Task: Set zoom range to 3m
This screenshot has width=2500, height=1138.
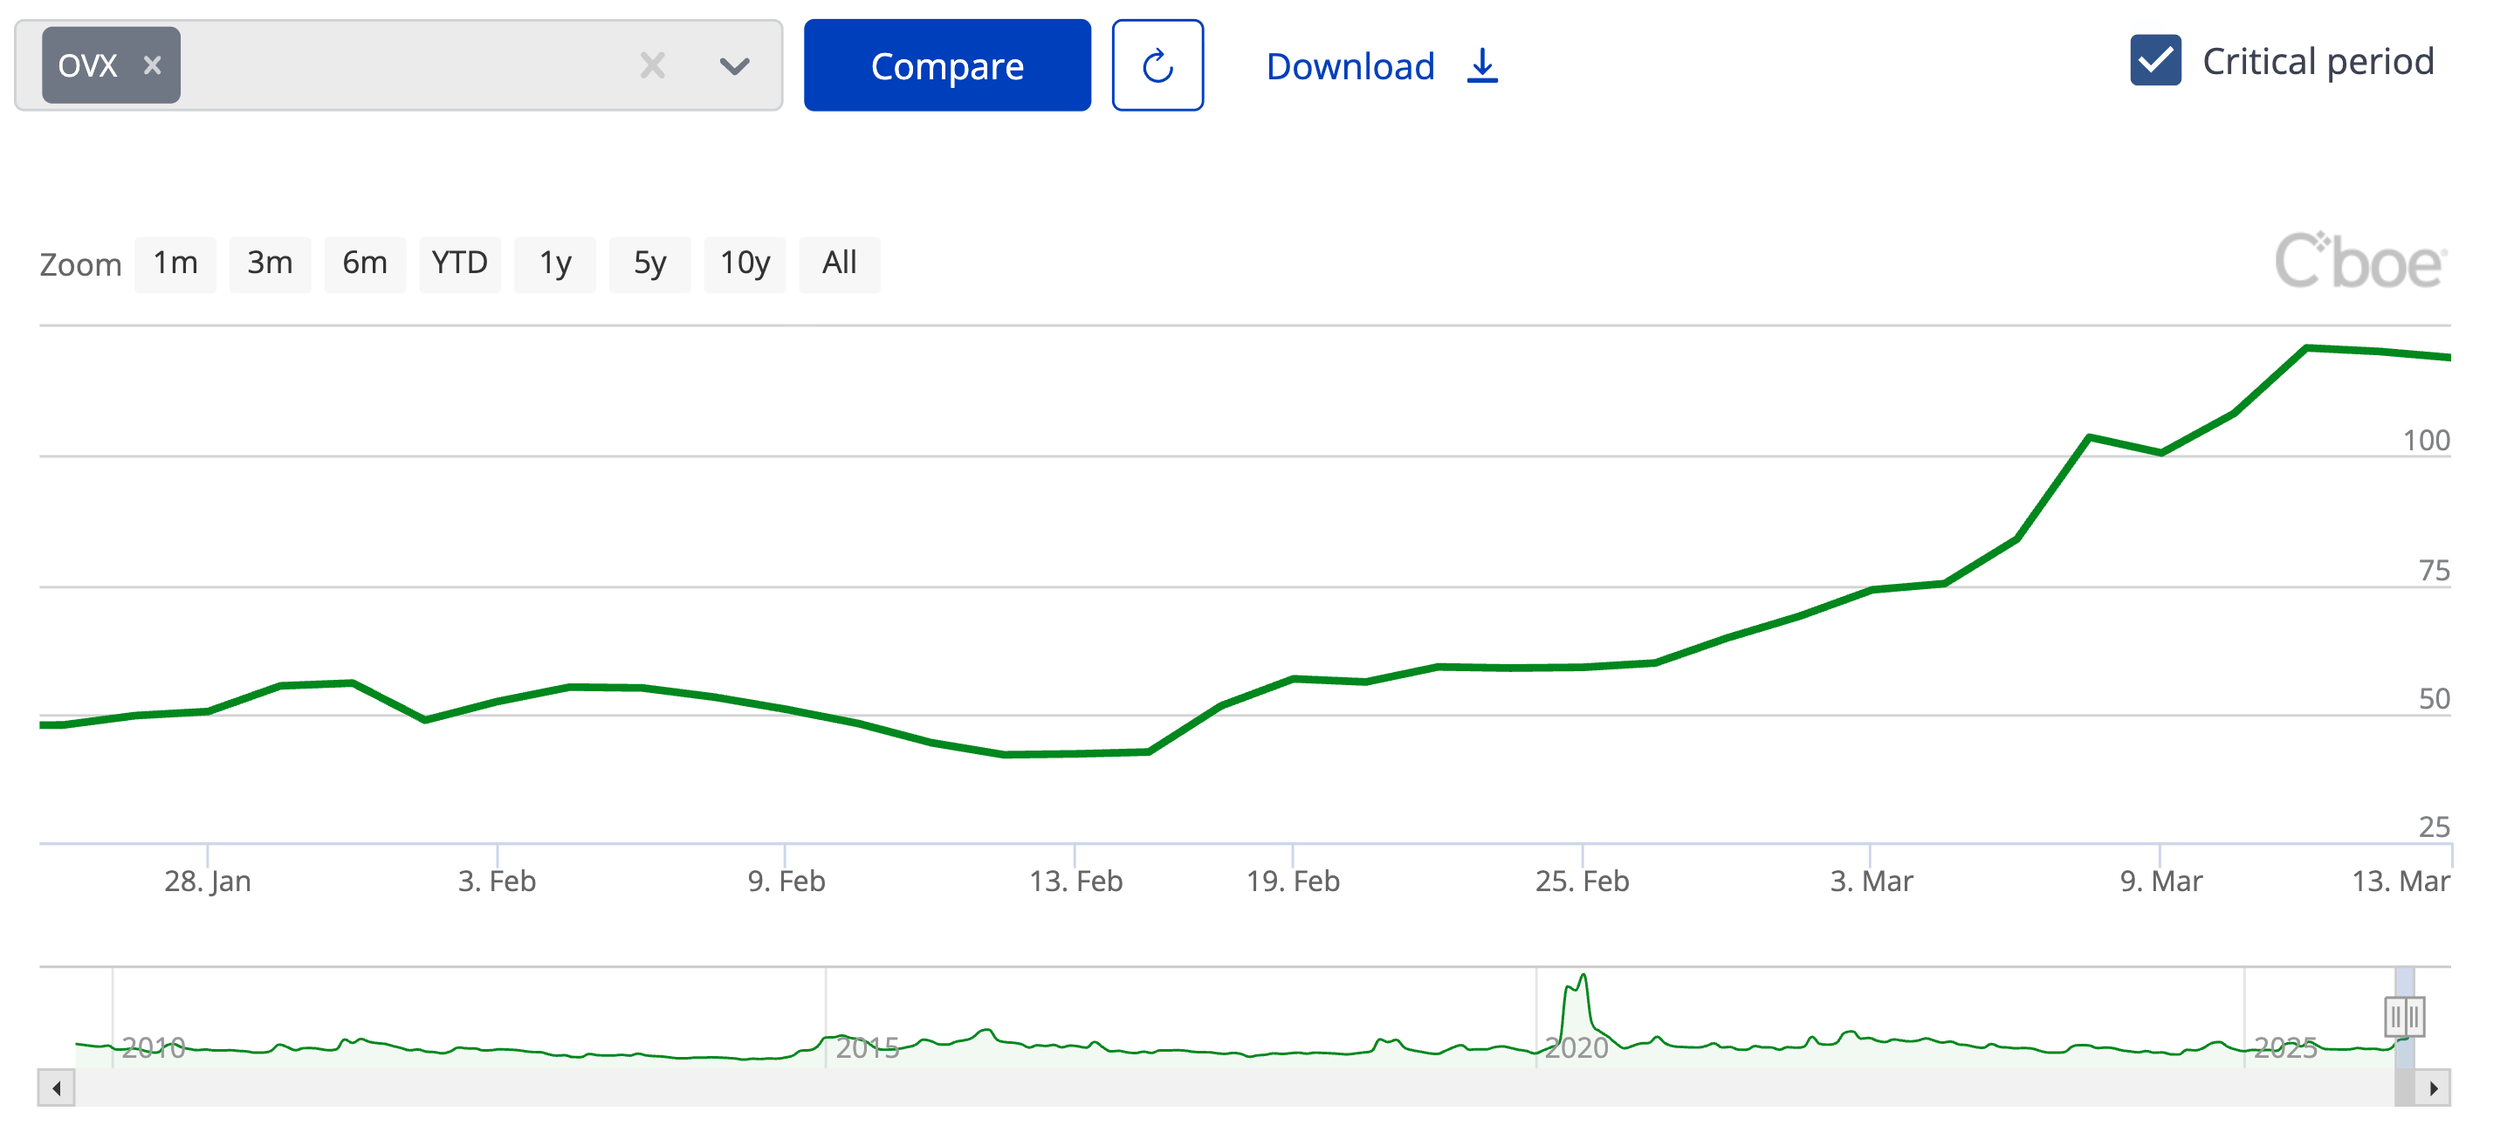Action: 270,264
